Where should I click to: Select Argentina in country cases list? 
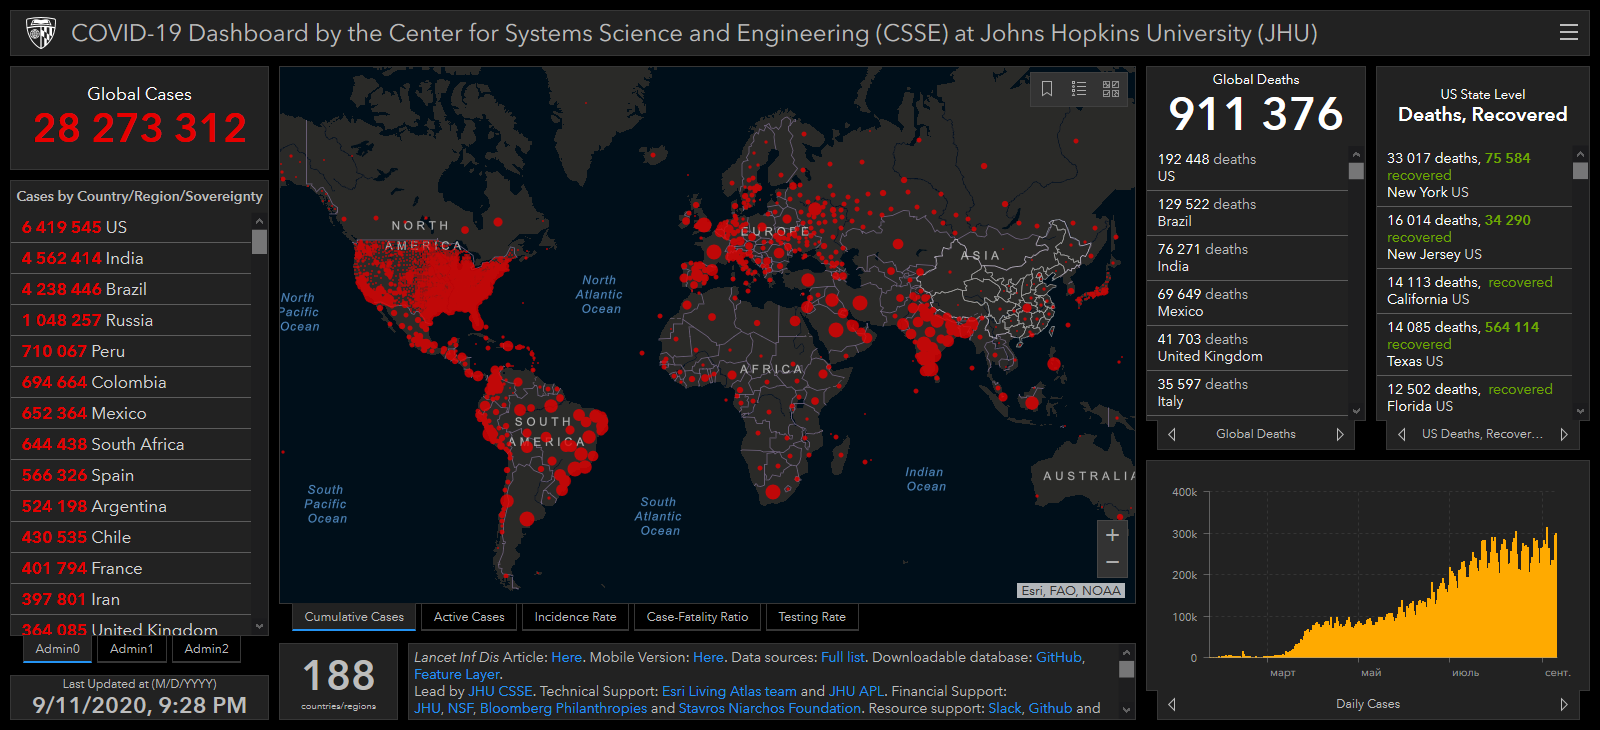click(x=131, y=506)
